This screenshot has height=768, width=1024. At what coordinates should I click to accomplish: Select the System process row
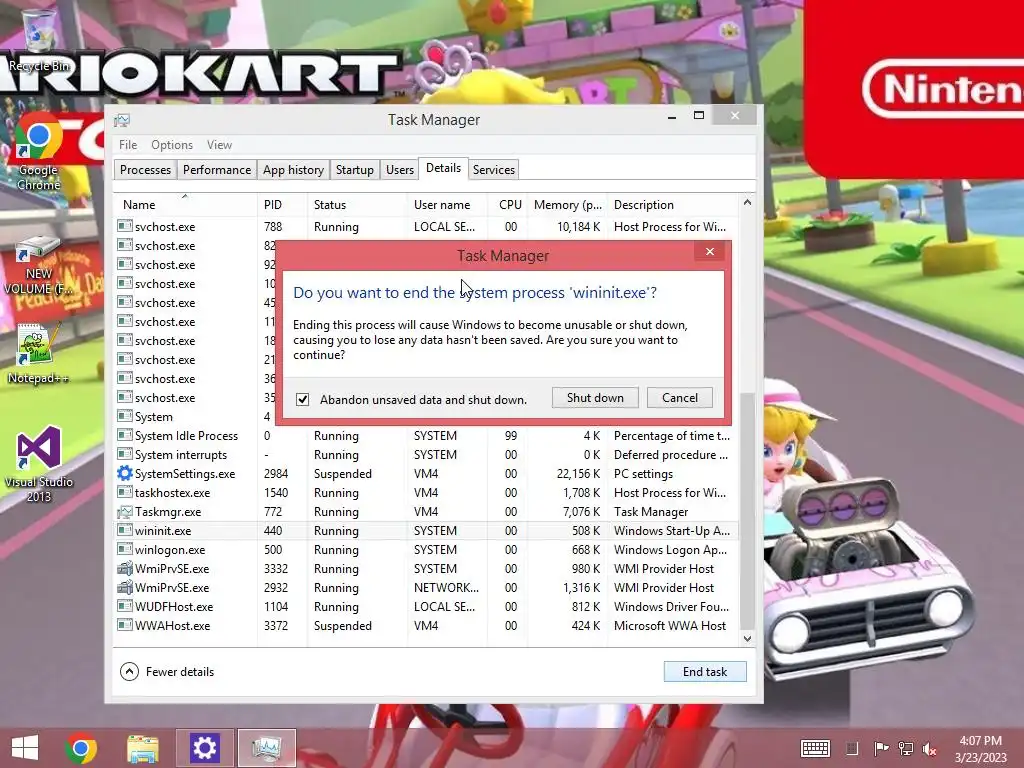click(x=195, y=417)
